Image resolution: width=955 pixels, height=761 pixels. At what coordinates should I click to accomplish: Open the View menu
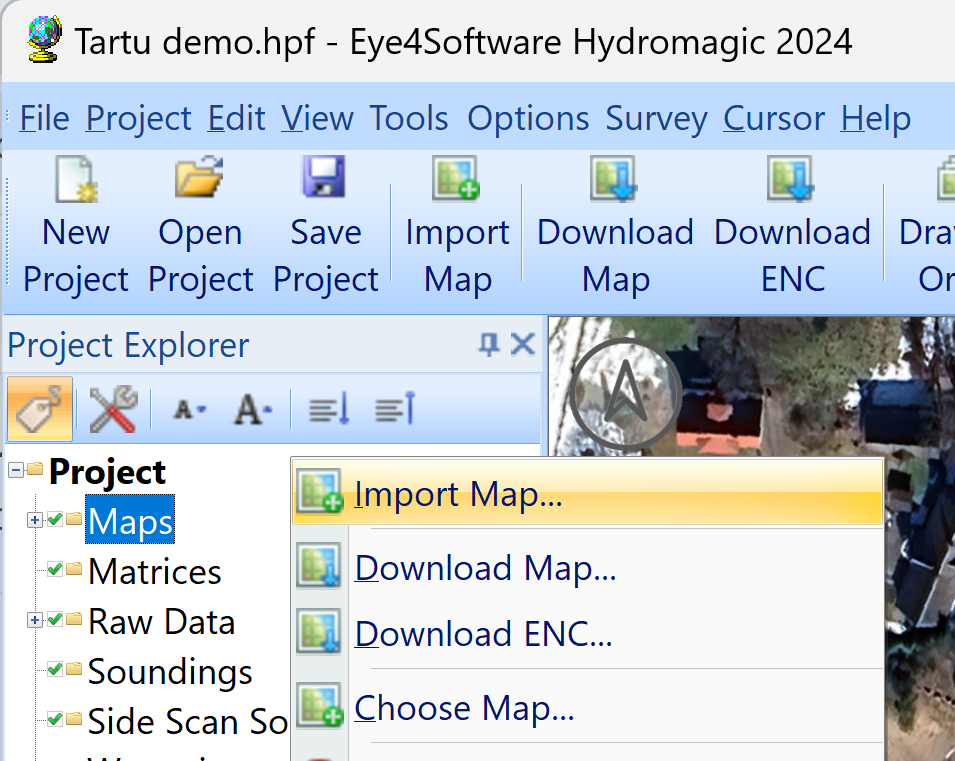(317, 118)
